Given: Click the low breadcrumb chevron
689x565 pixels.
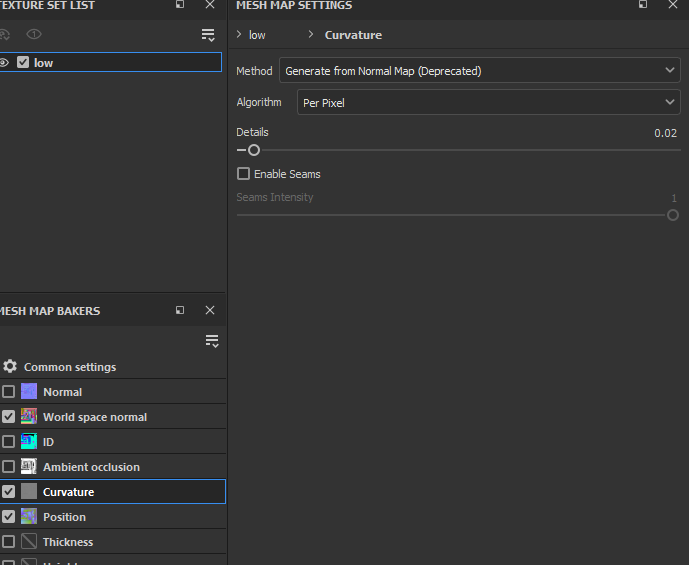Looking at the screenshot, I should pos(239,35).
